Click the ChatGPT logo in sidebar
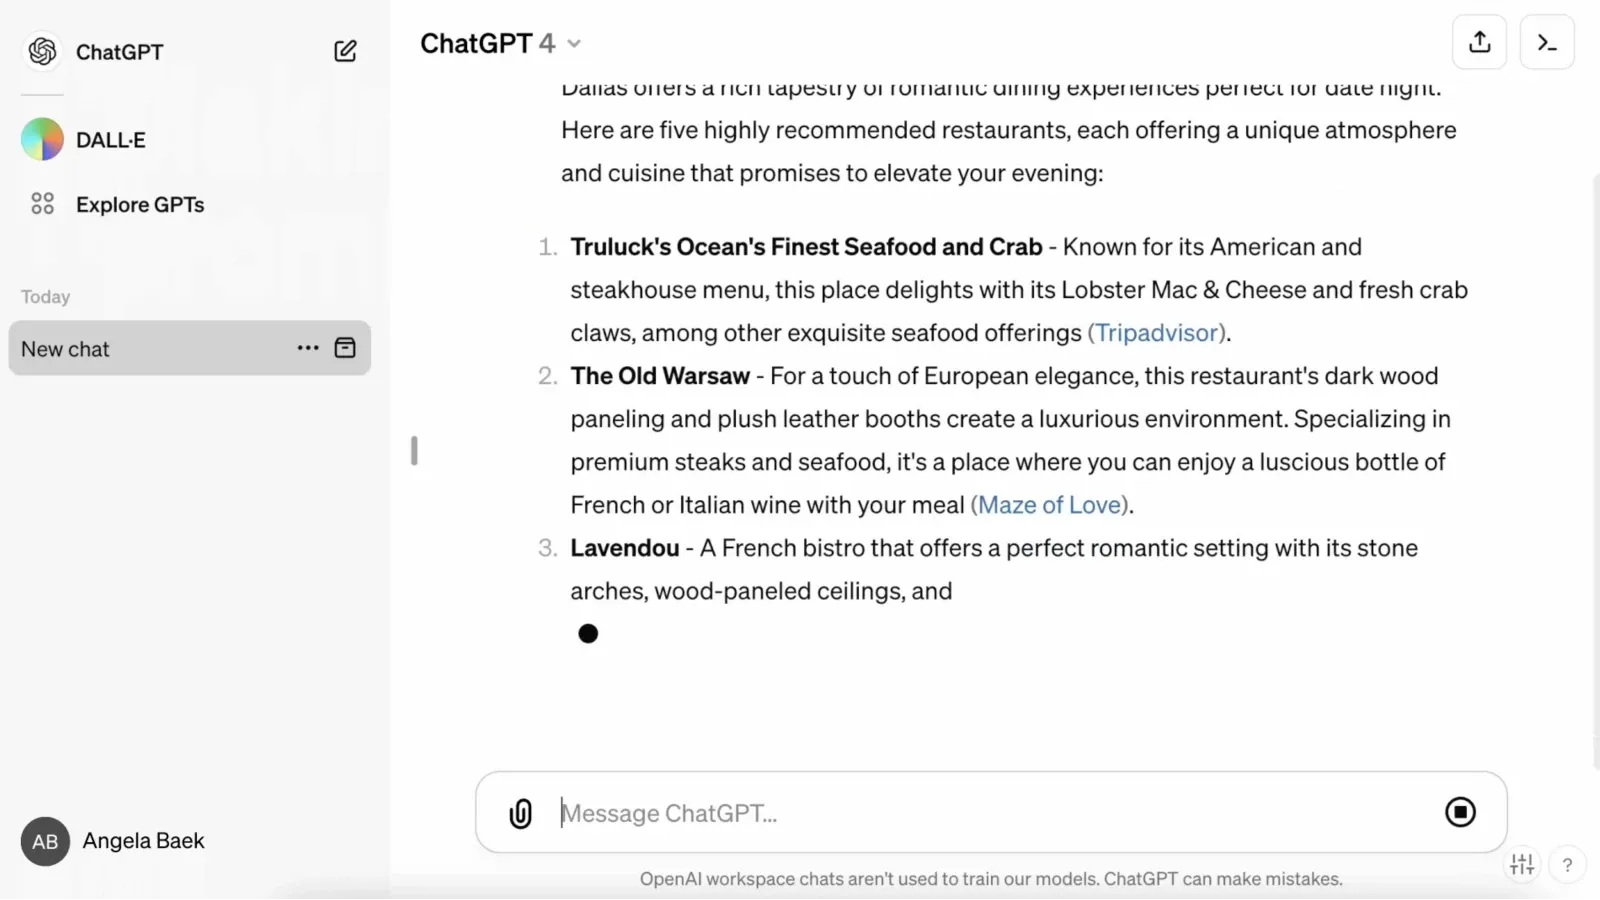 (x=42, y=51)
